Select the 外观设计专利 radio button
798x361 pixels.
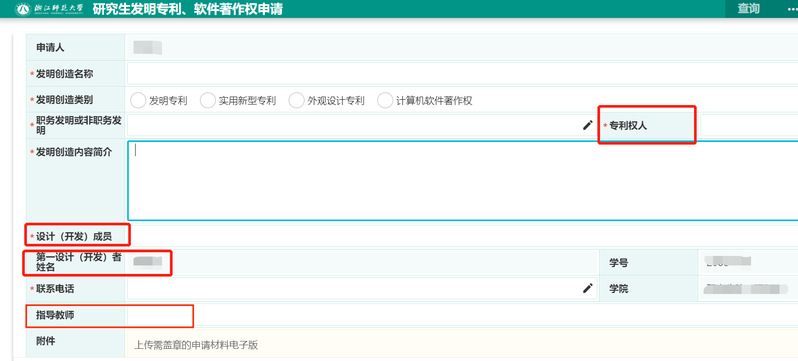[x=296, y=100]
